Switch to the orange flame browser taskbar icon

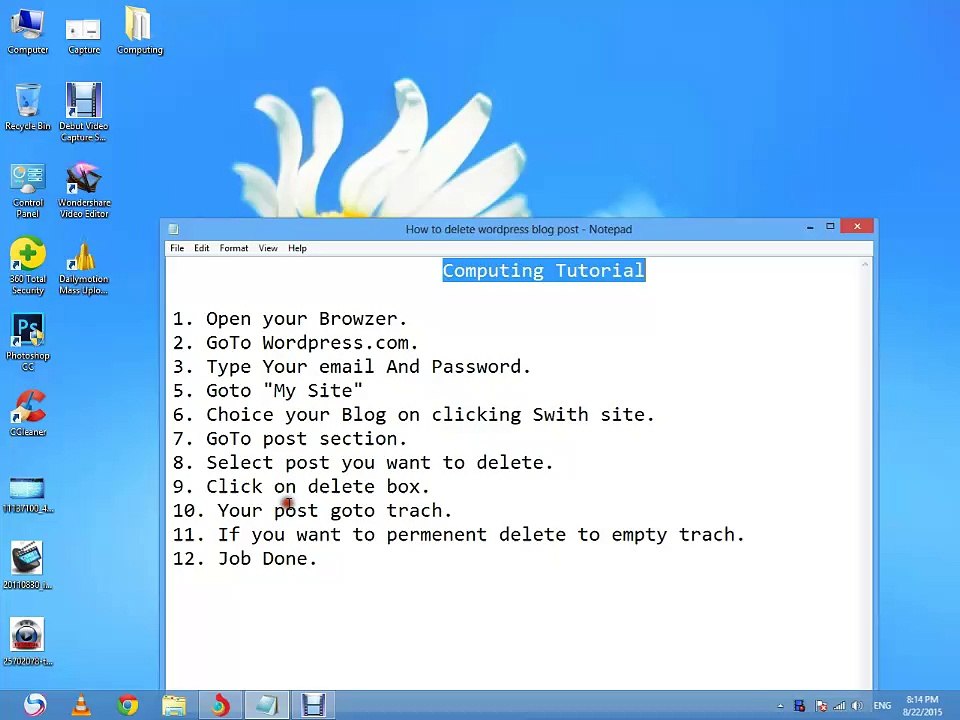point(220,705)
